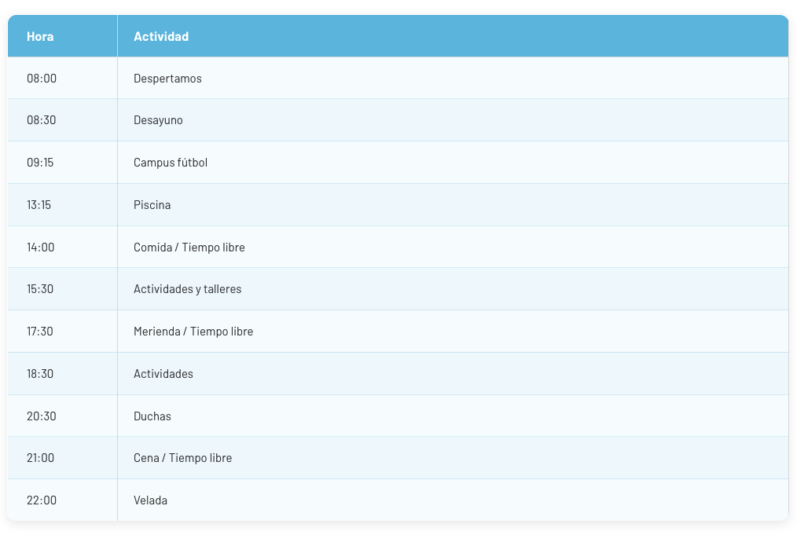The width and height of the screenshot is (800, 535).
Task: Select the Desayuno activity text
Action: 158,120
